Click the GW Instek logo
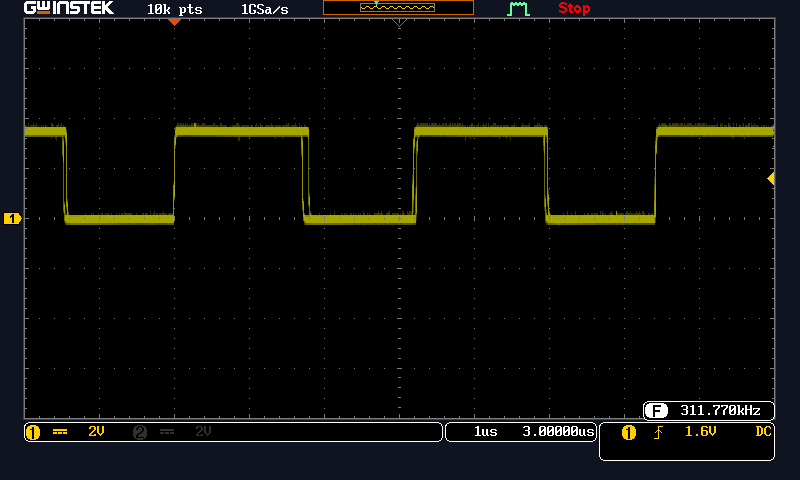 [x=69, y=8]
